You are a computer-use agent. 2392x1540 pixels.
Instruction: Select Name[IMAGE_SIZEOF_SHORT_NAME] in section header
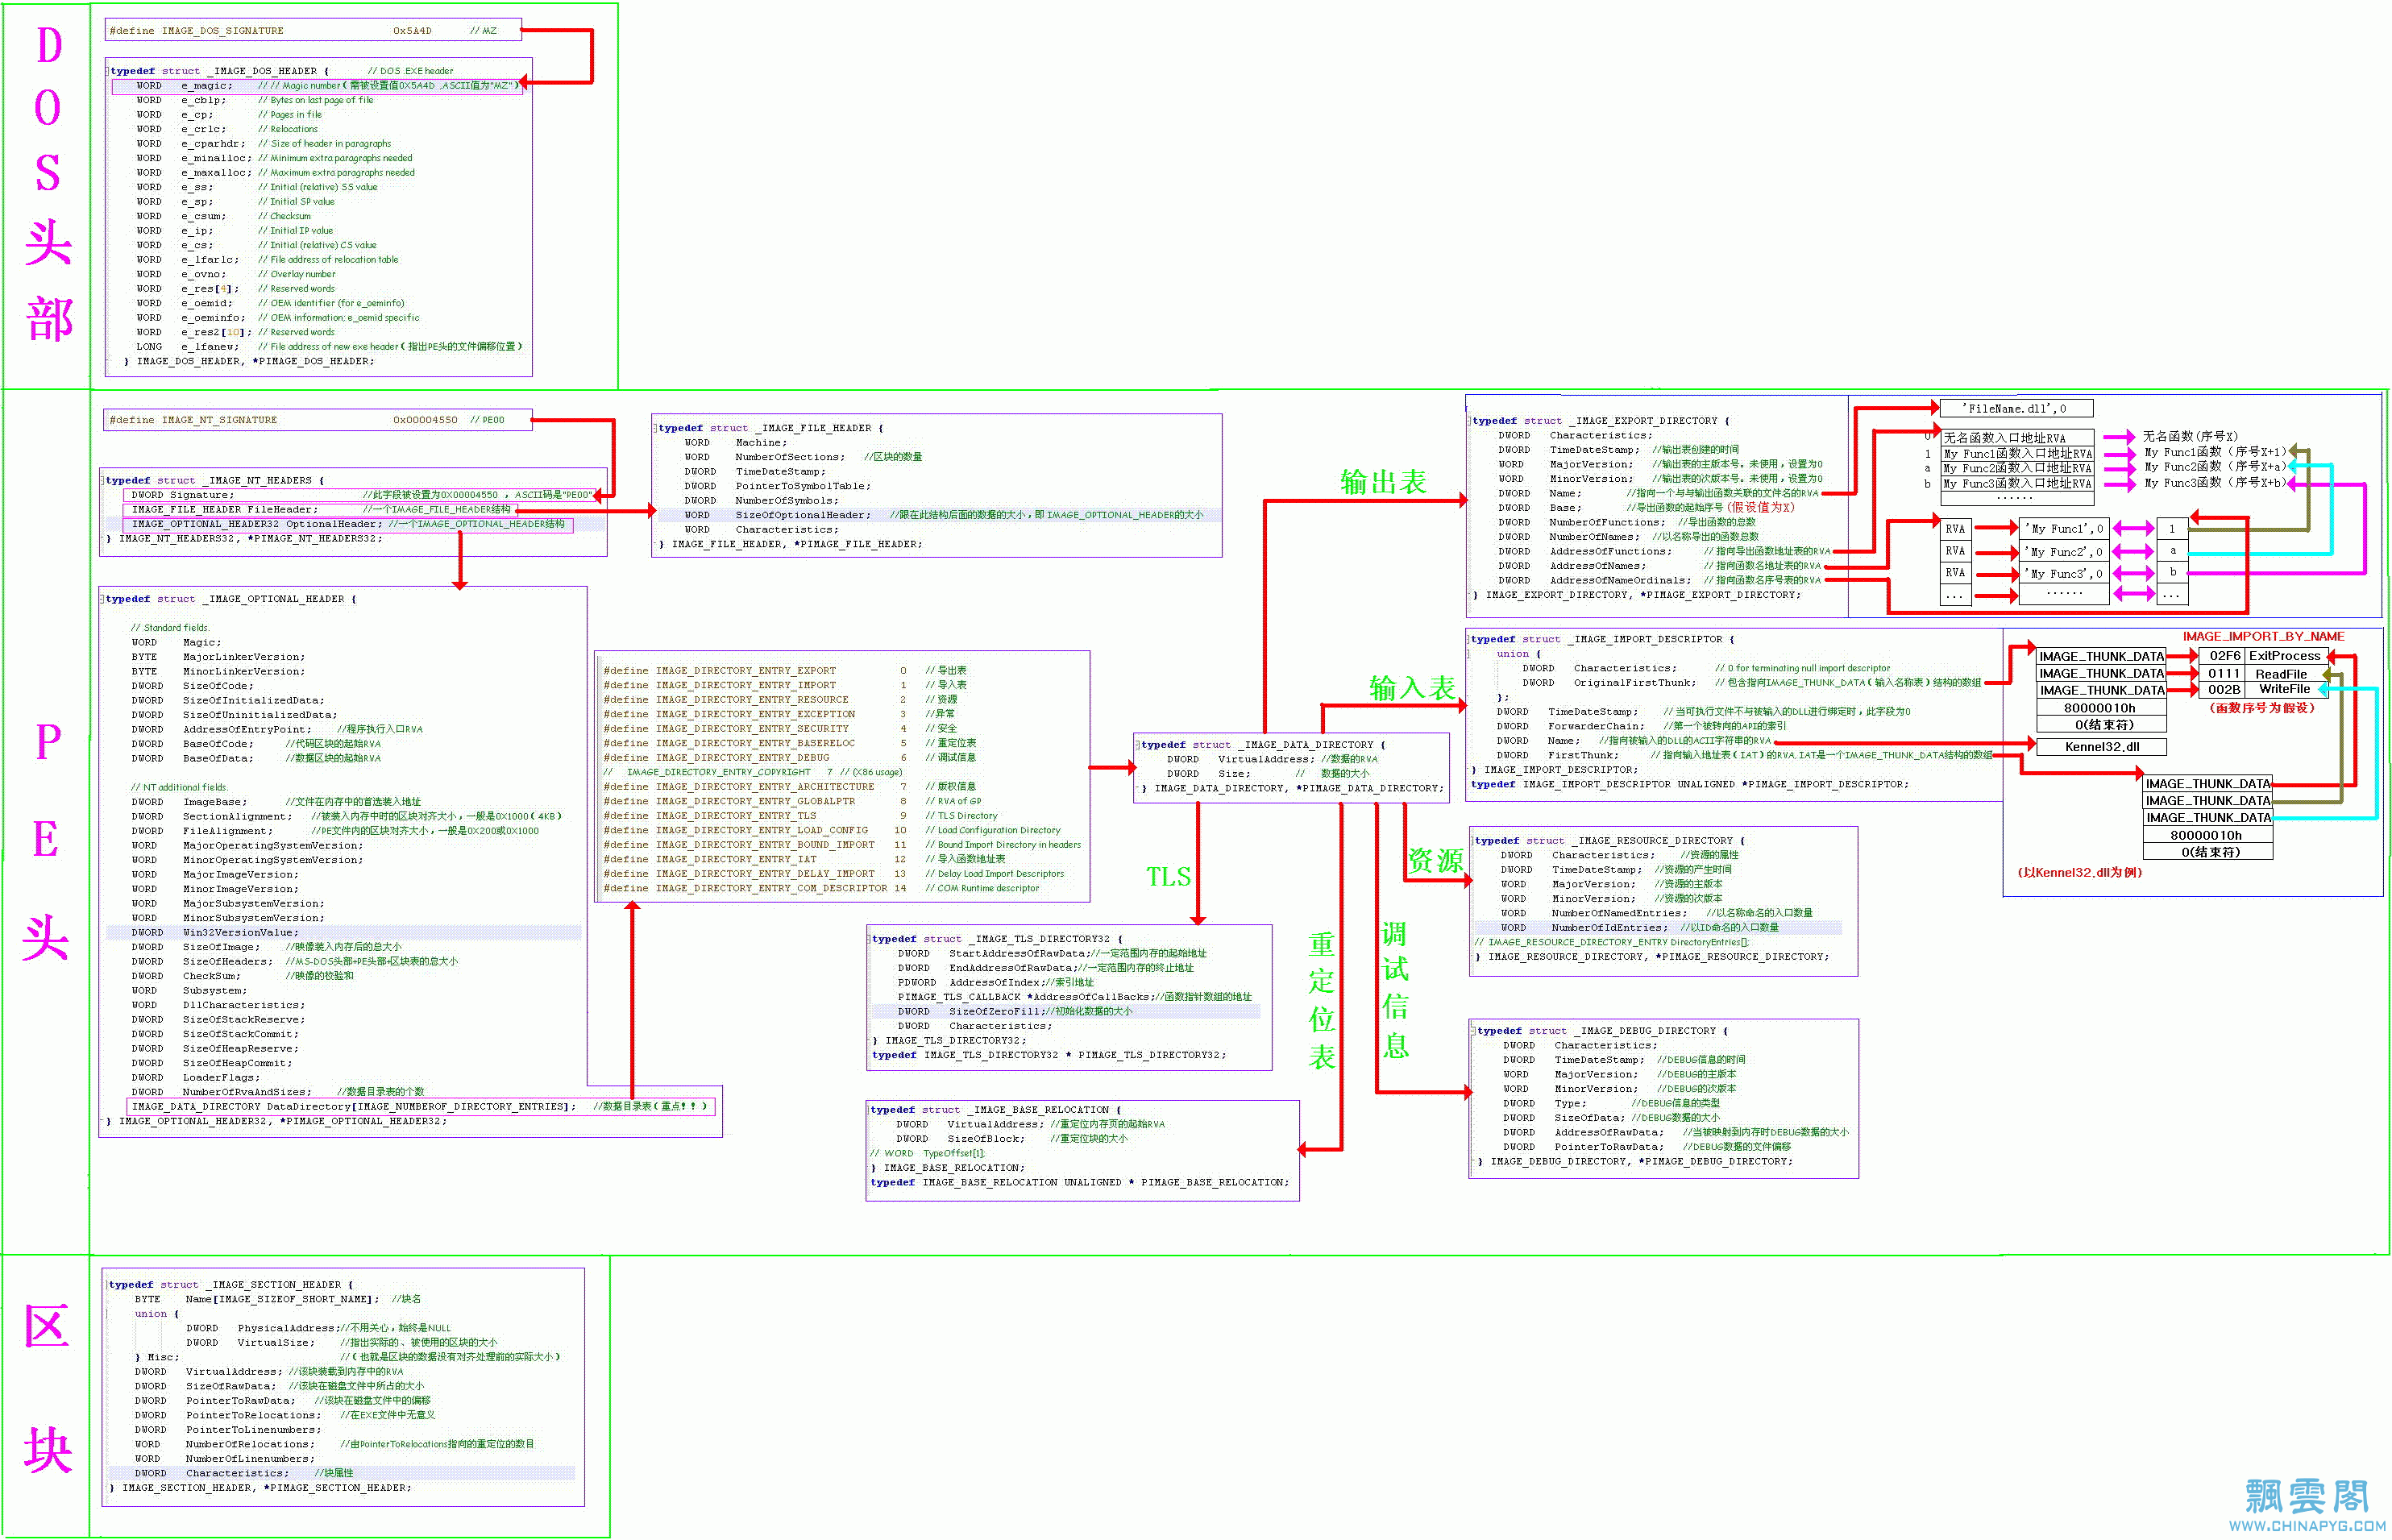pyautogui.click(x=277, y=1300)
